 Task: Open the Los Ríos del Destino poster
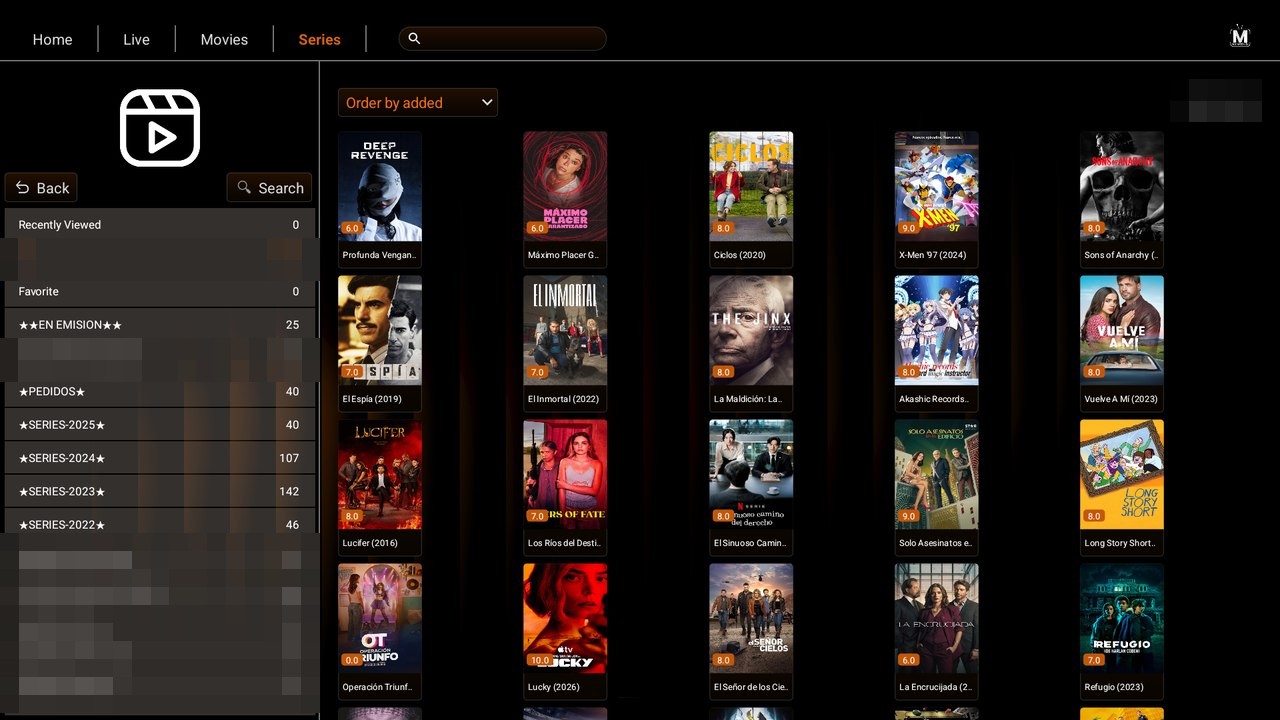[565, 474]
